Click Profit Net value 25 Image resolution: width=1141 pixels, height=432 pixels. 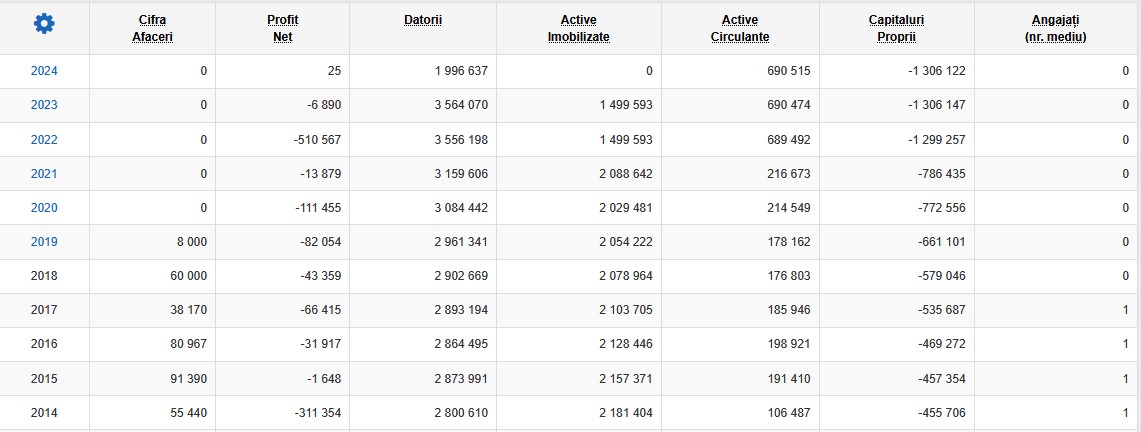click(x=334, y=71)
